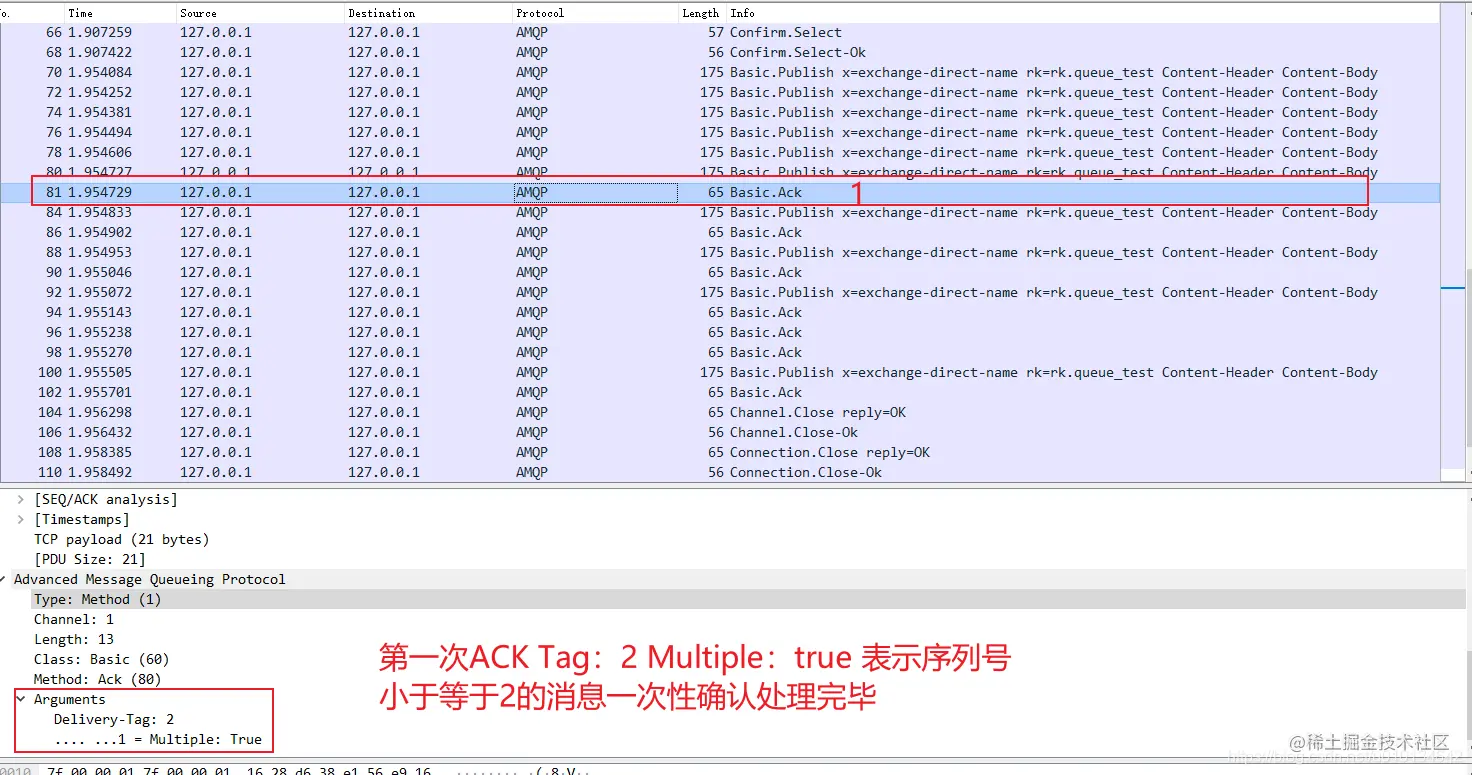Select packet 92 Basic.Publish row
1472x775 pixels.
click(x=720, y=292)
